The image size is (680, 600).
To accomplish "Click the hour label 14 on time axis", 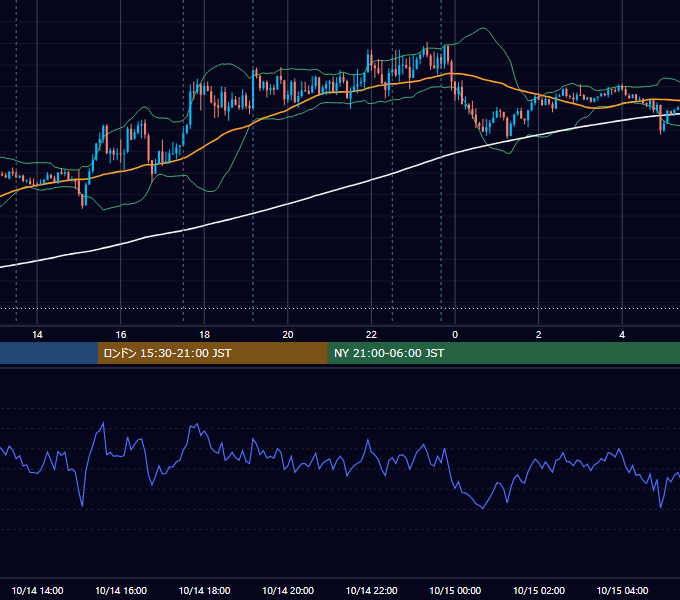I will [x=37, y=335].
